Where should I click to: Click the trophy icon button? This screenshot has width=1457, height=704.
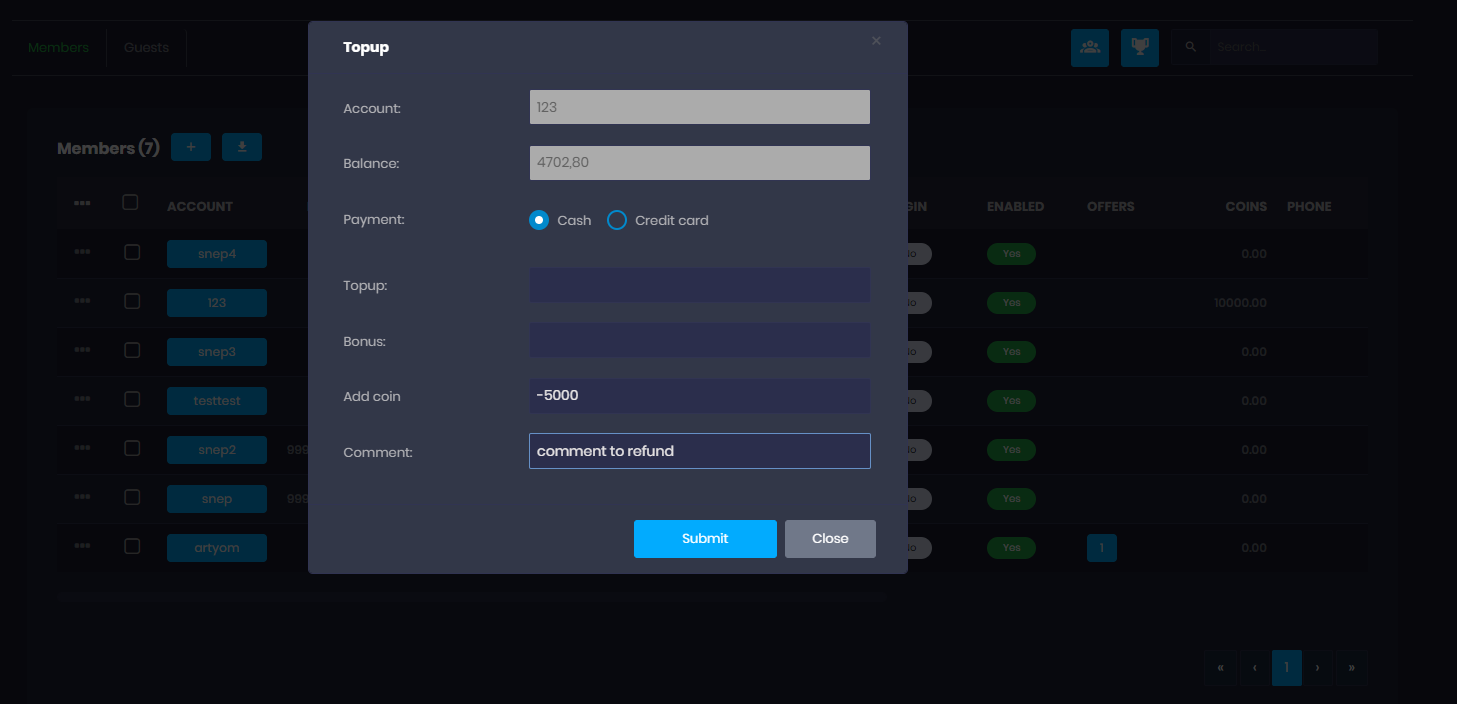pyautogui.click(x=1139, y=47)
